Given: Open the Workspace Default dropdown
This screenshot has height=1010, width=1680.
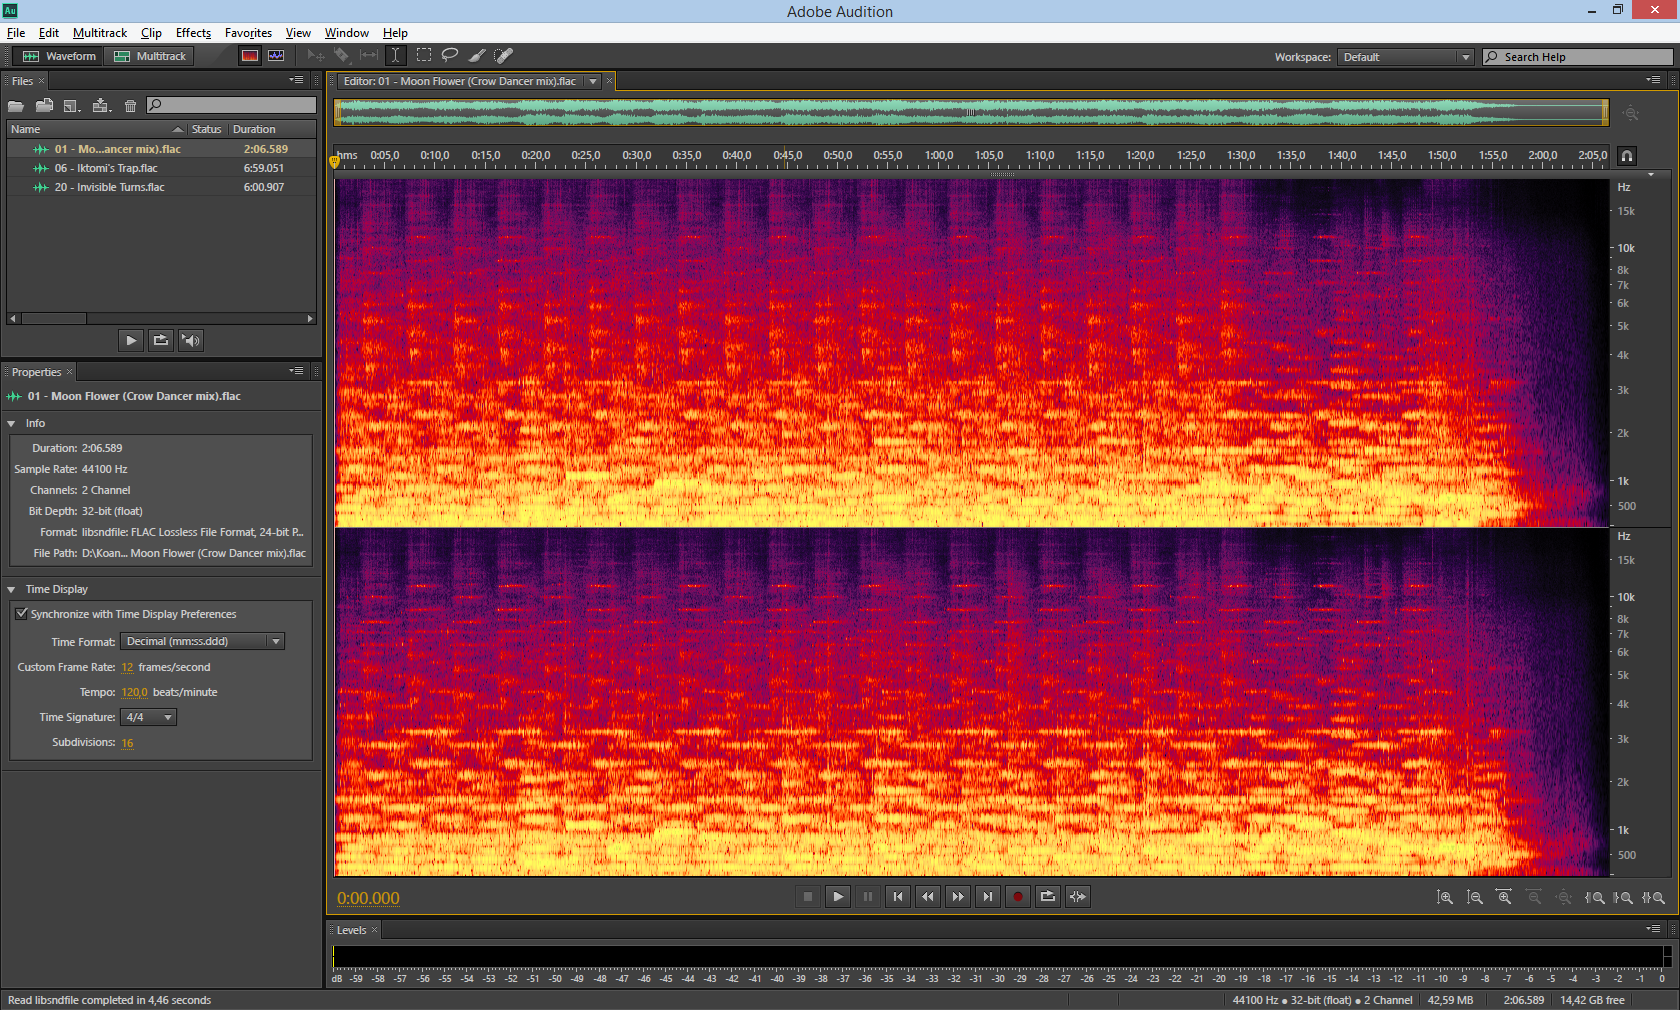Looking at the screenshot, I should tap(1406, 57).
